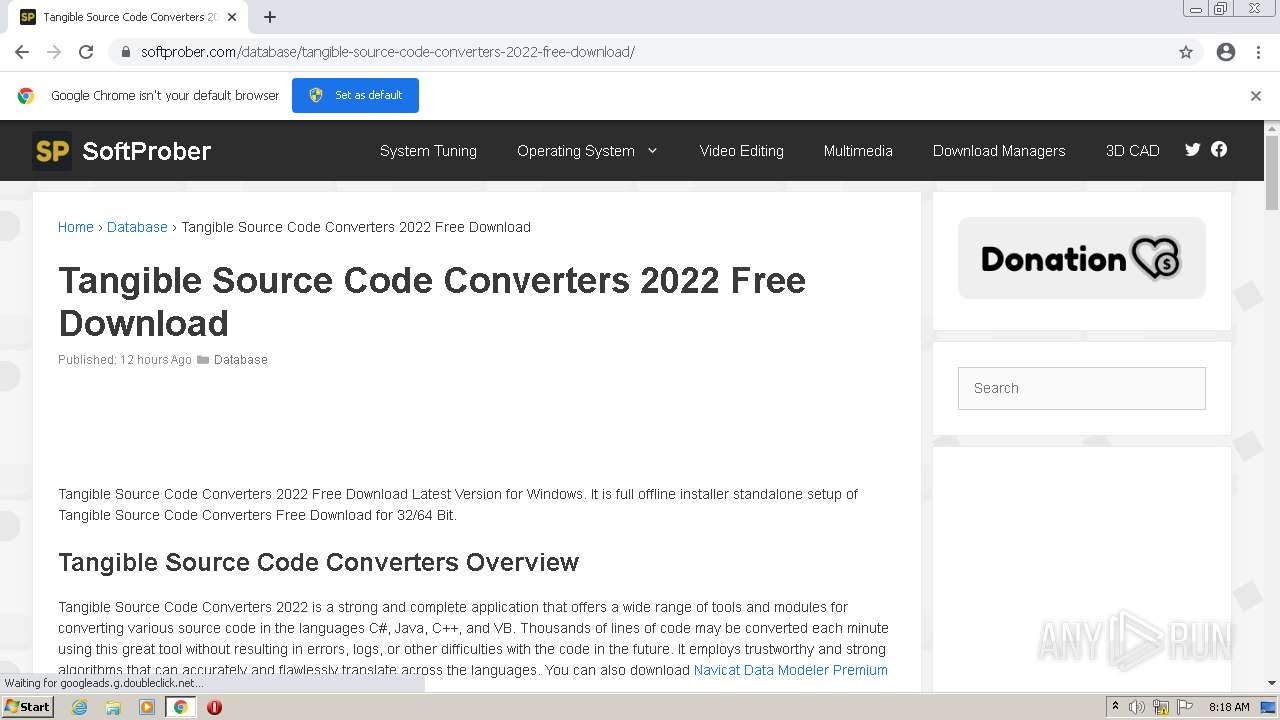Expand the Operating System dropdown chevron
Image resolution: width=1280 pixels, height=720 pixels.
coord(653,151)
